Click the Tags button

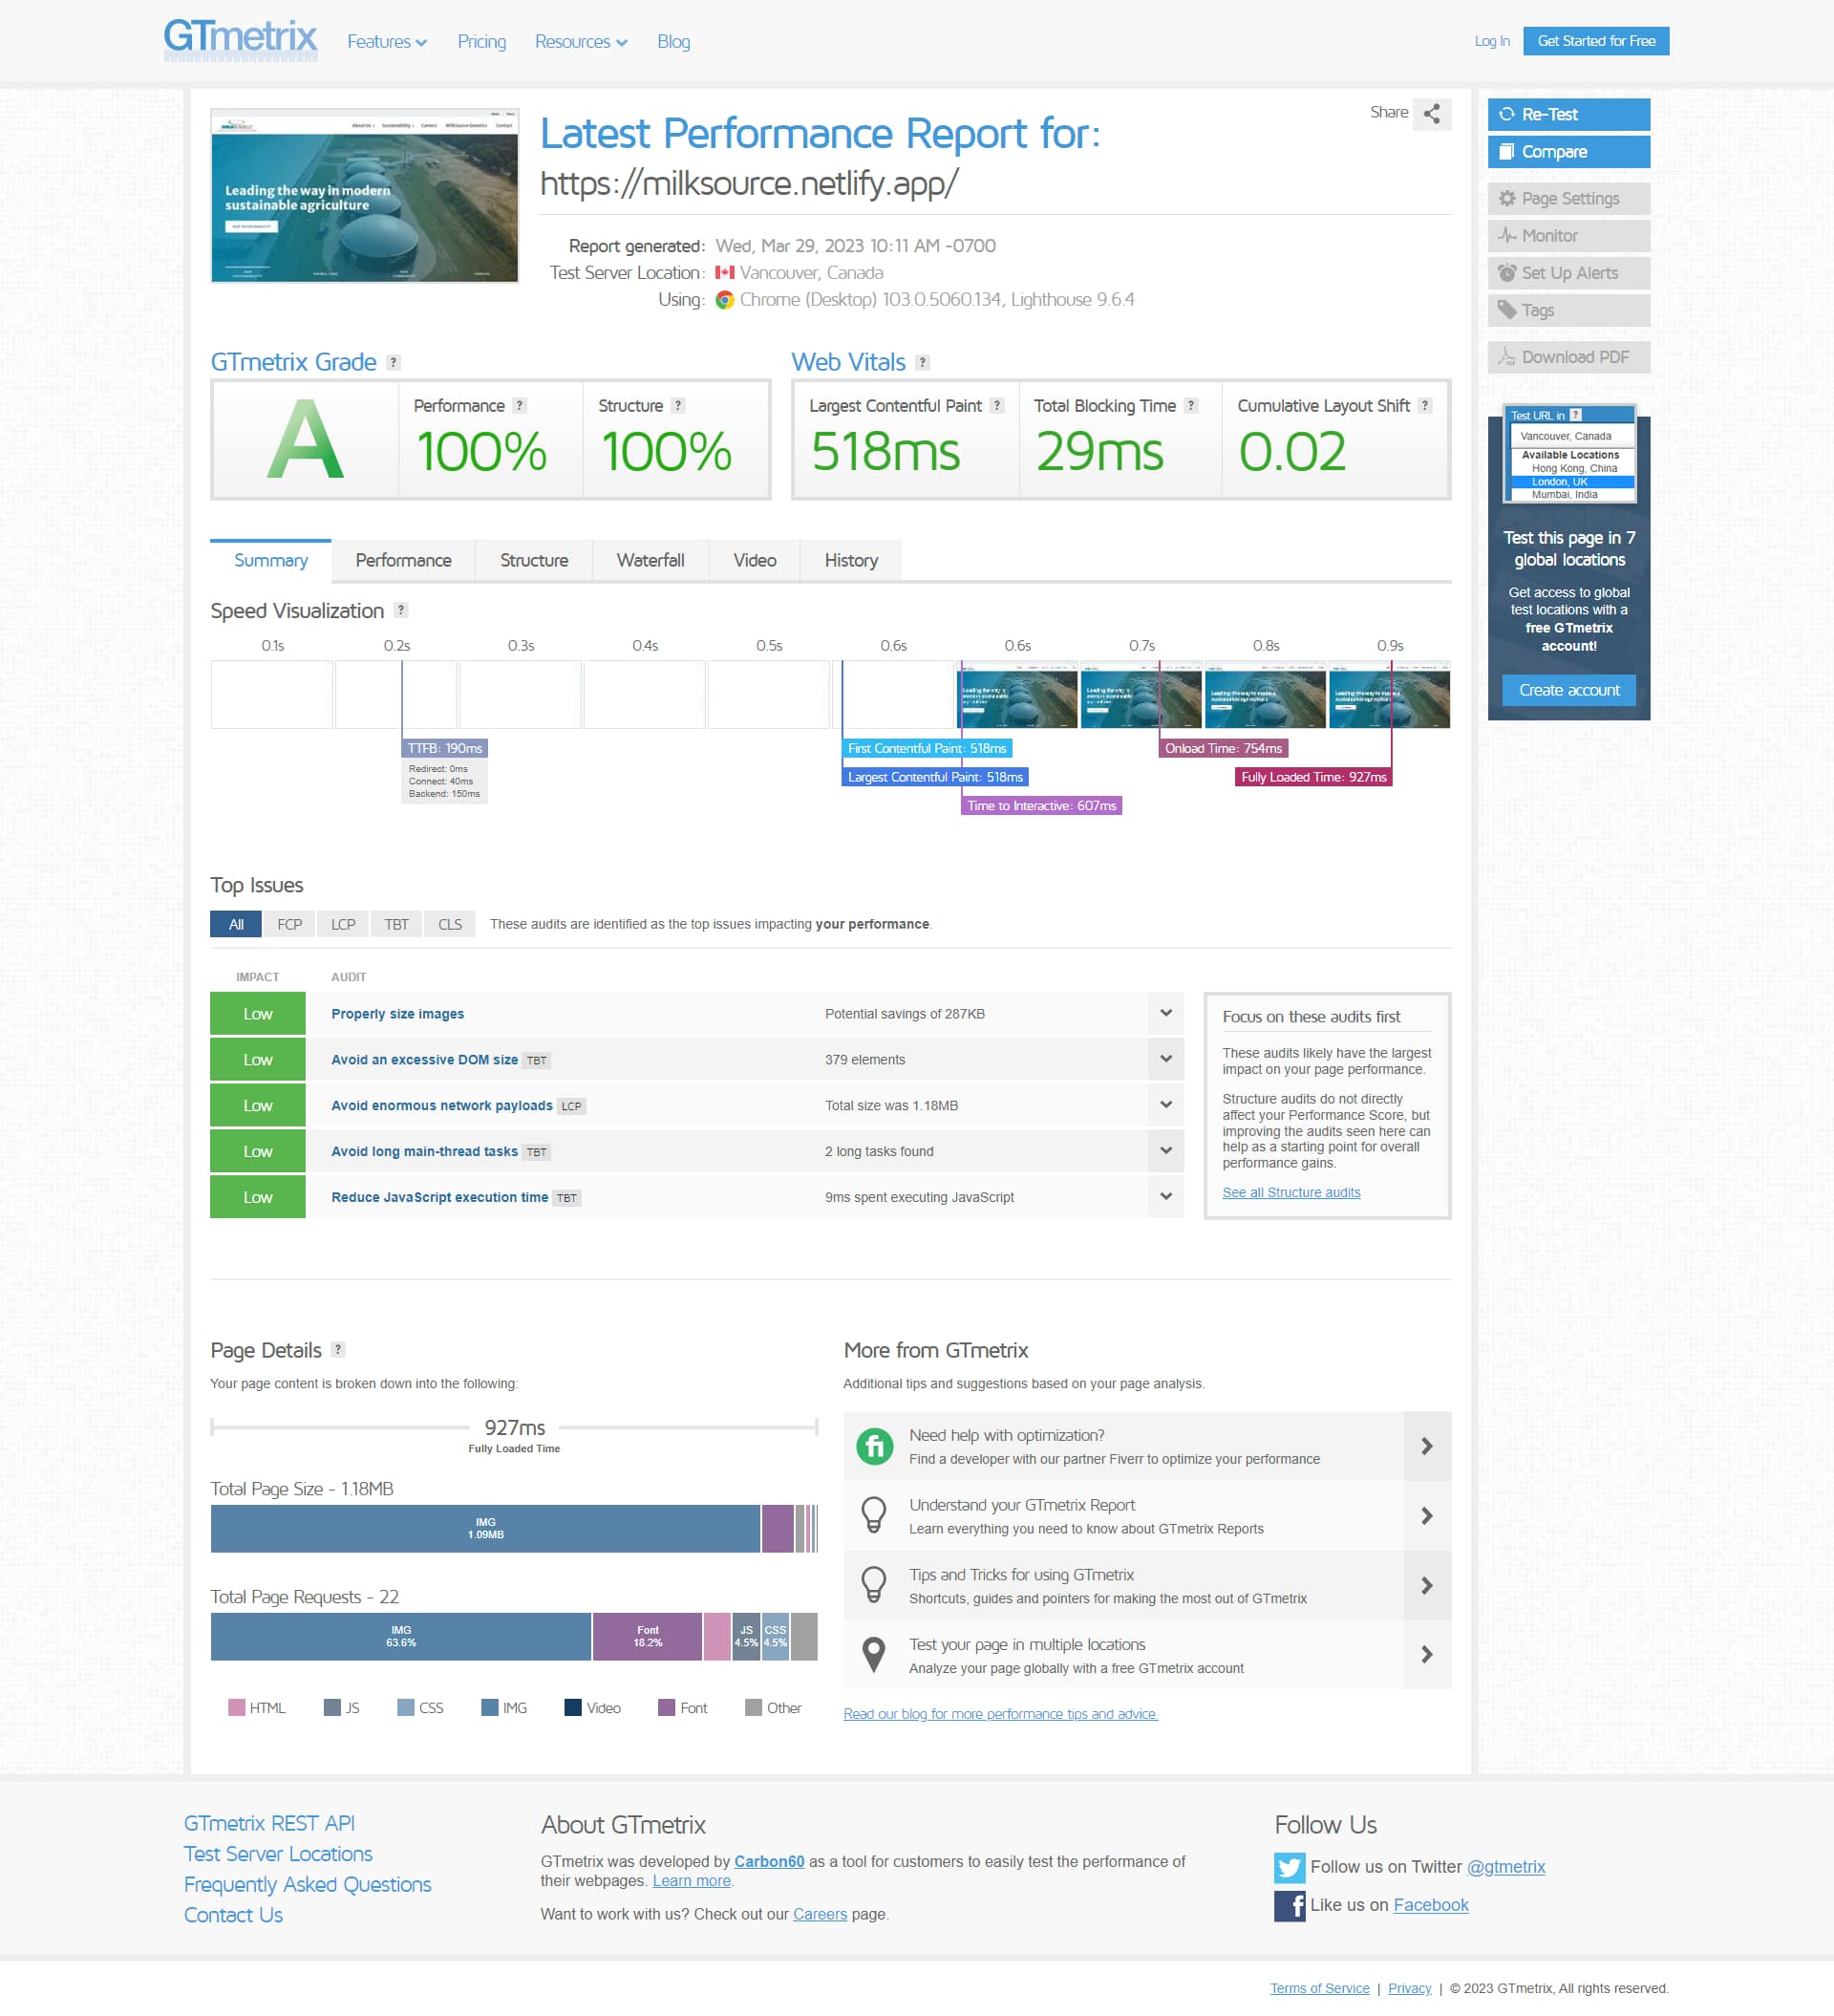[x=1568, y=311]
